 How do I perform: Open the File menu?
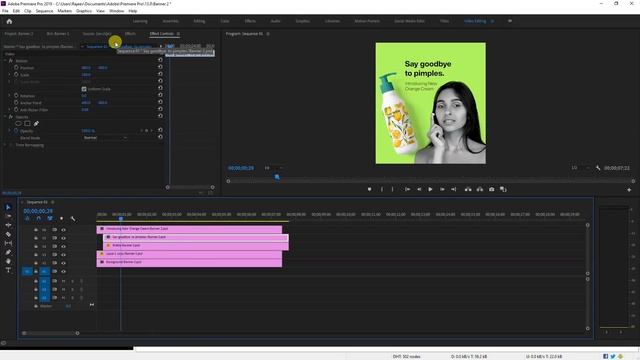[5, 11]
